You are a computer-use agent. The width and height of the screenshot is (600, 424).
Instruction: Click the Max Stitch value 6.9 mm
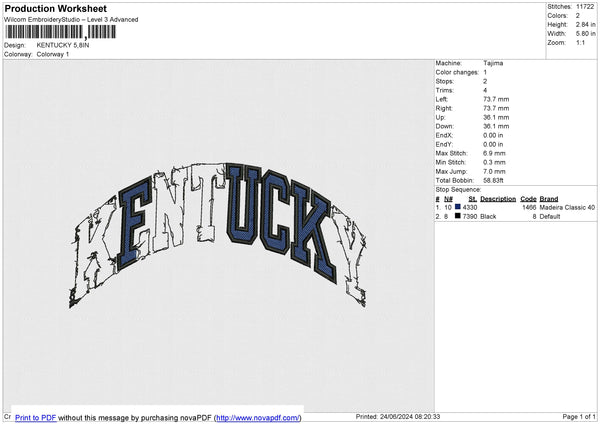pos(494,153)
